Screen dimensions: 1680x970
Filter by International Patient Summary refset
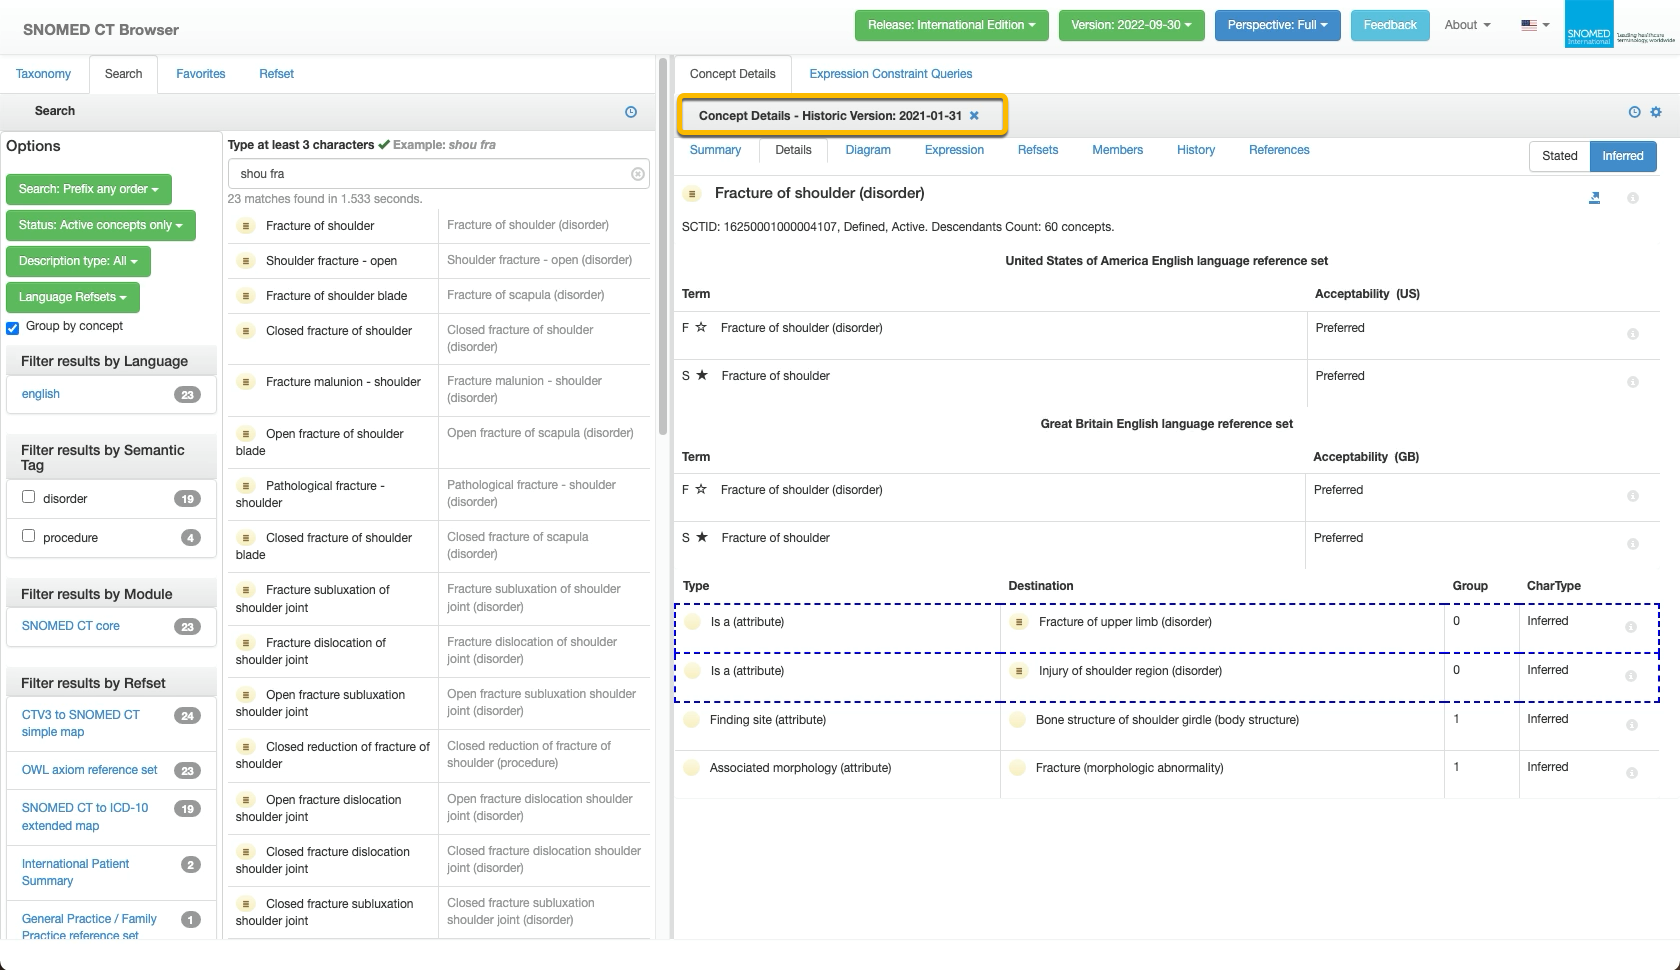(76, 872)
